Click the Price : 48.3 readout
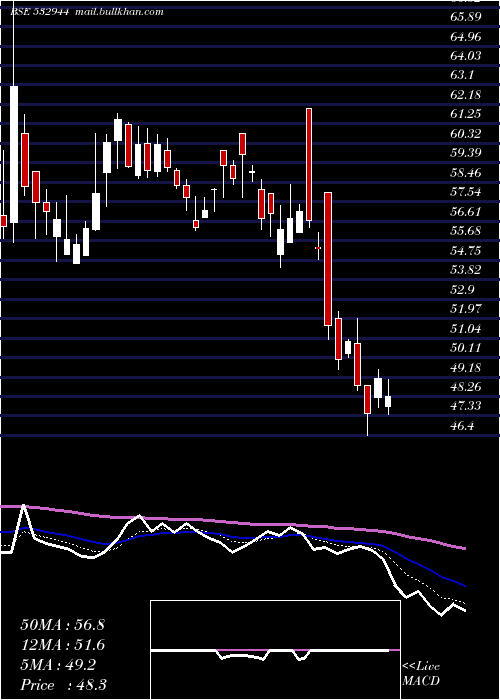Viewport: 500px width, 700px height. coord(63,685)
